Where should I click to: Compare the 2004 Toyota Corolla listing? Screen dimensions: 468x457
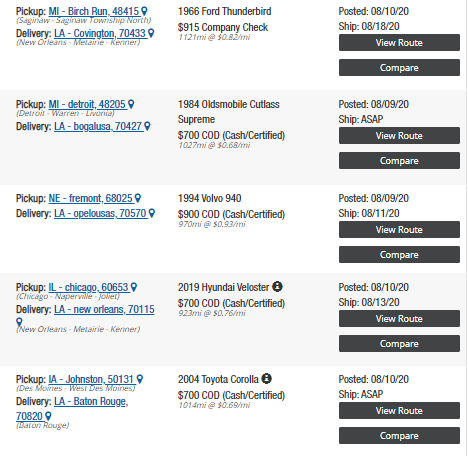pyautogui.click(x=399, y=436)
